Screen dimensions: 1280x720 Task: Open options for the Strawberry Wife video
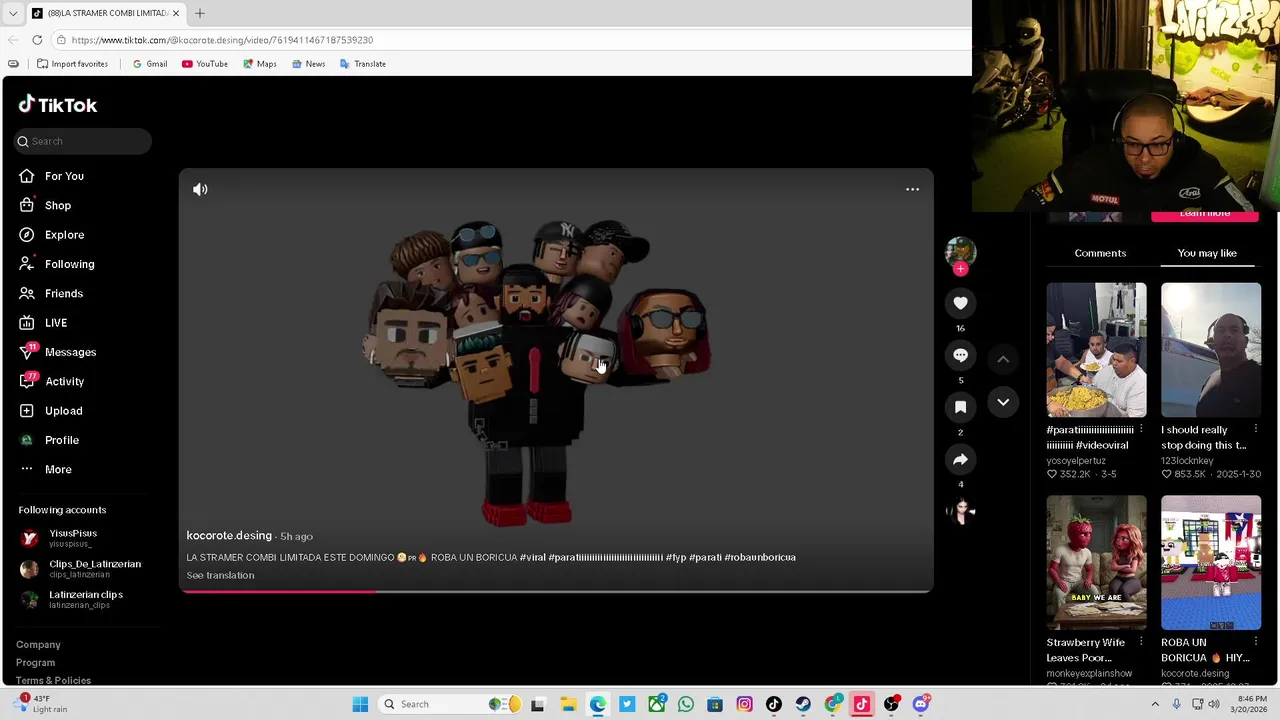[1141, 642]
